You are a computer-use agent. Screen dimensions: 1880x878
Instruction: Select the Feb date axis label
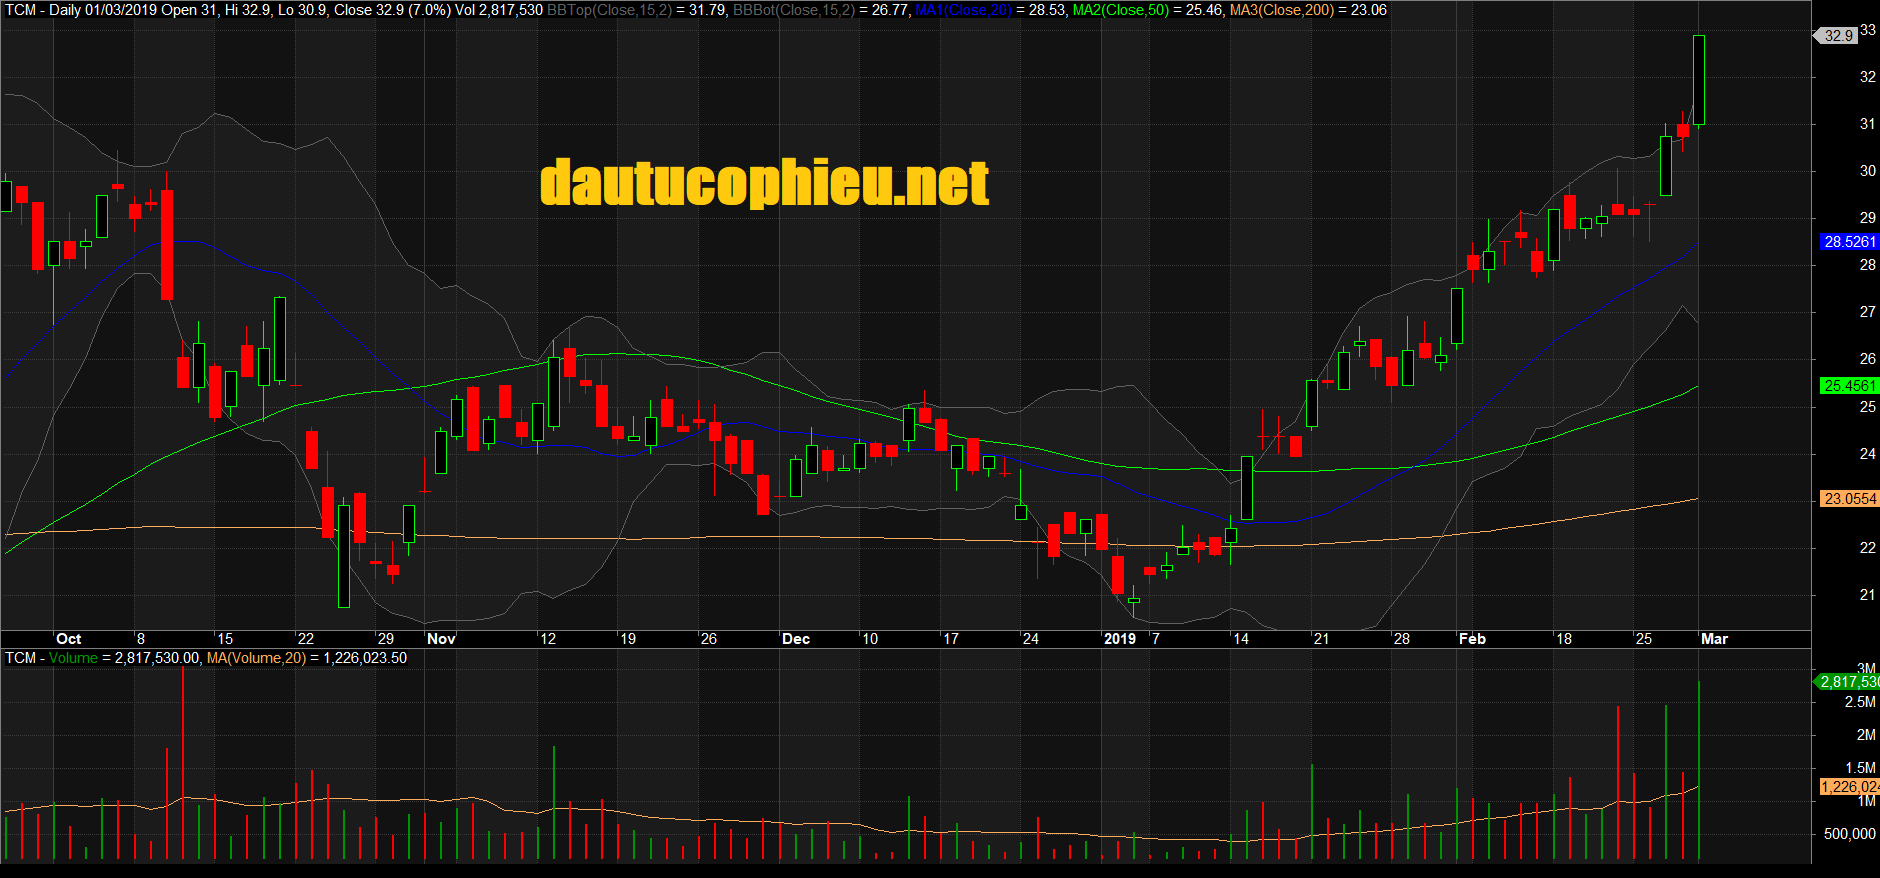tap(1472, 639)
